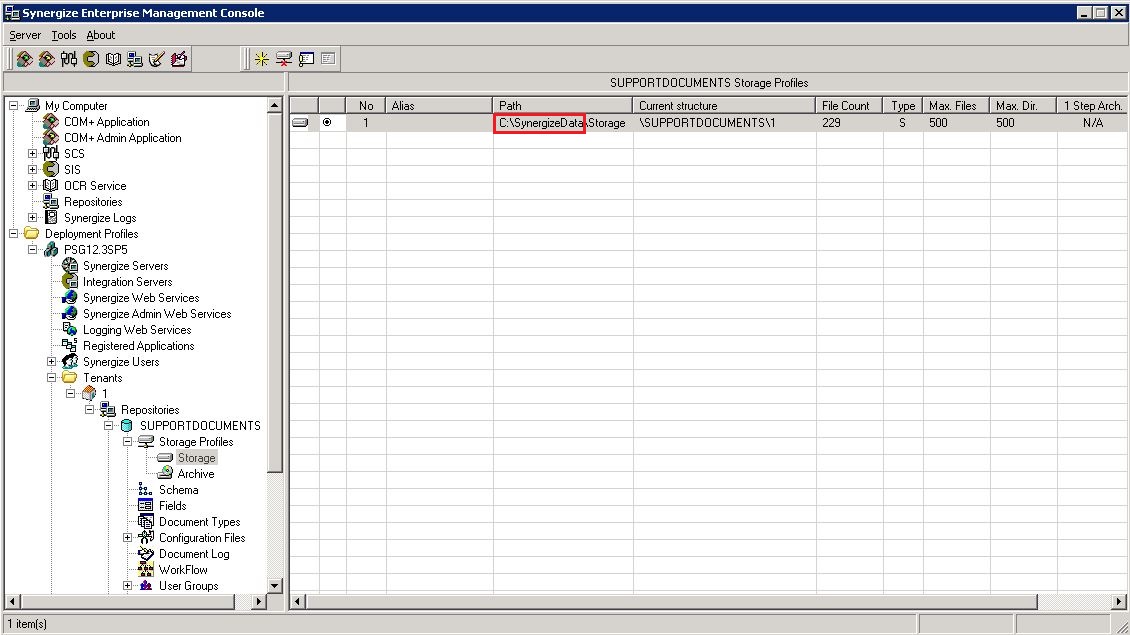Image resolution: width=1130 pixels, height=635 pixels.
Task: Click the Max. Dir. column header
Action: pyautogui.click(x=1023, y=106)
